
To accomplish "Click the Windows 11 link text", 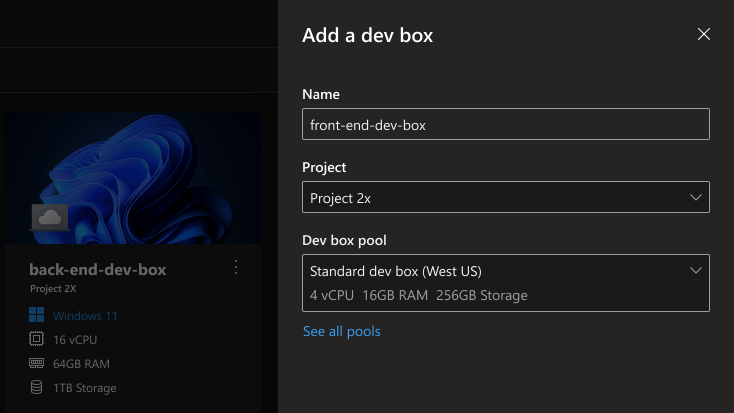I will pos(85,316).
